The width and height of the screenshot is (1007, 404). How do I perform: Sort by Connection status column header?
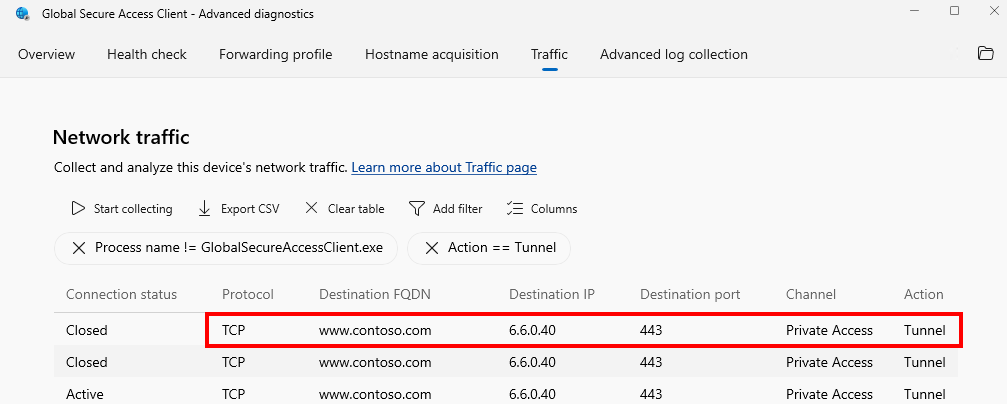(x=121, y=294)
